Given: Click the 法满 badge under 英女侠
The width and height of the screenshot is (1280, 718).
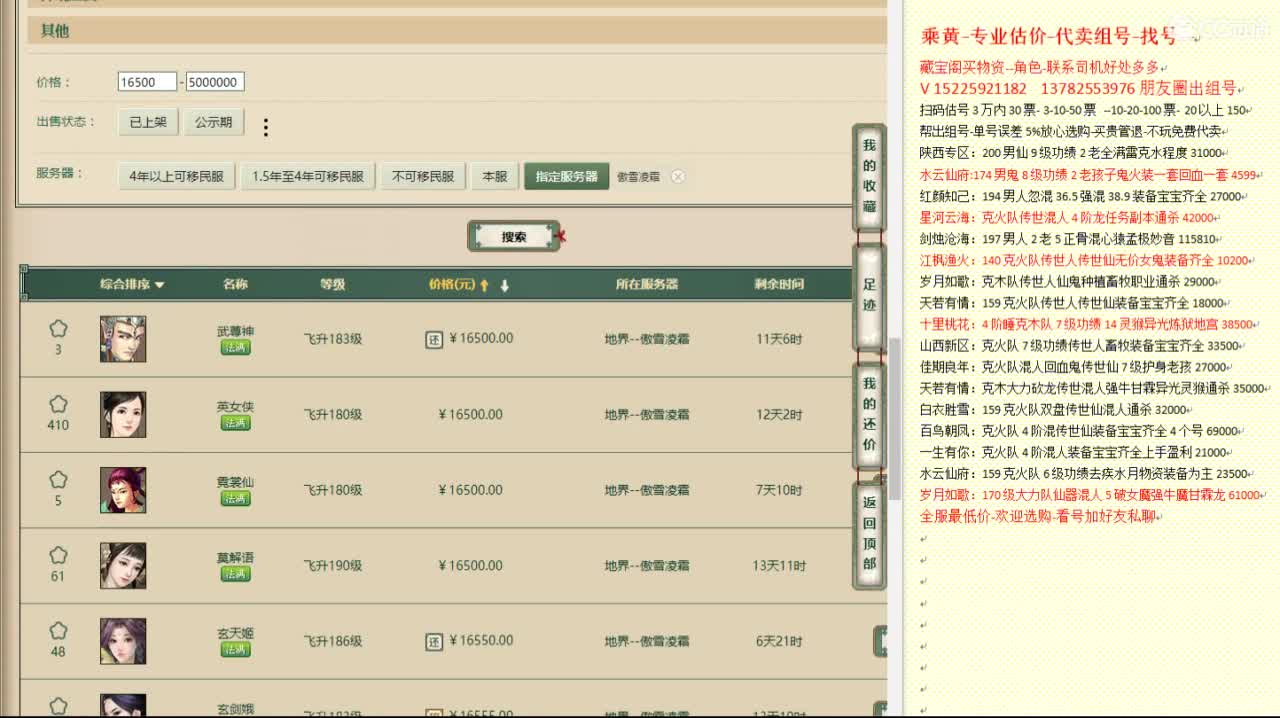Looking at the screenshot, I should (236, 423).
